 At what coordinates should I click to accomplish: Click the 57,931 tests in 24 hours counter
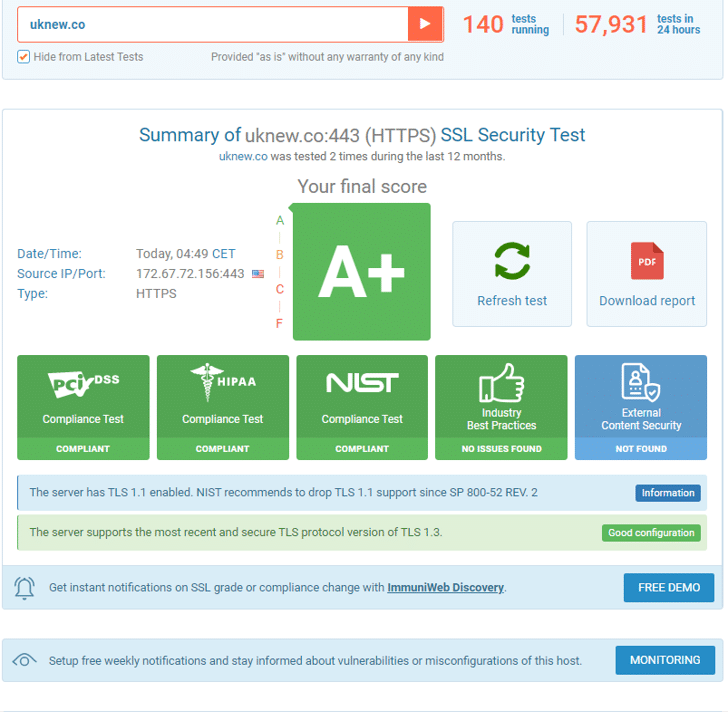point(637,24)
